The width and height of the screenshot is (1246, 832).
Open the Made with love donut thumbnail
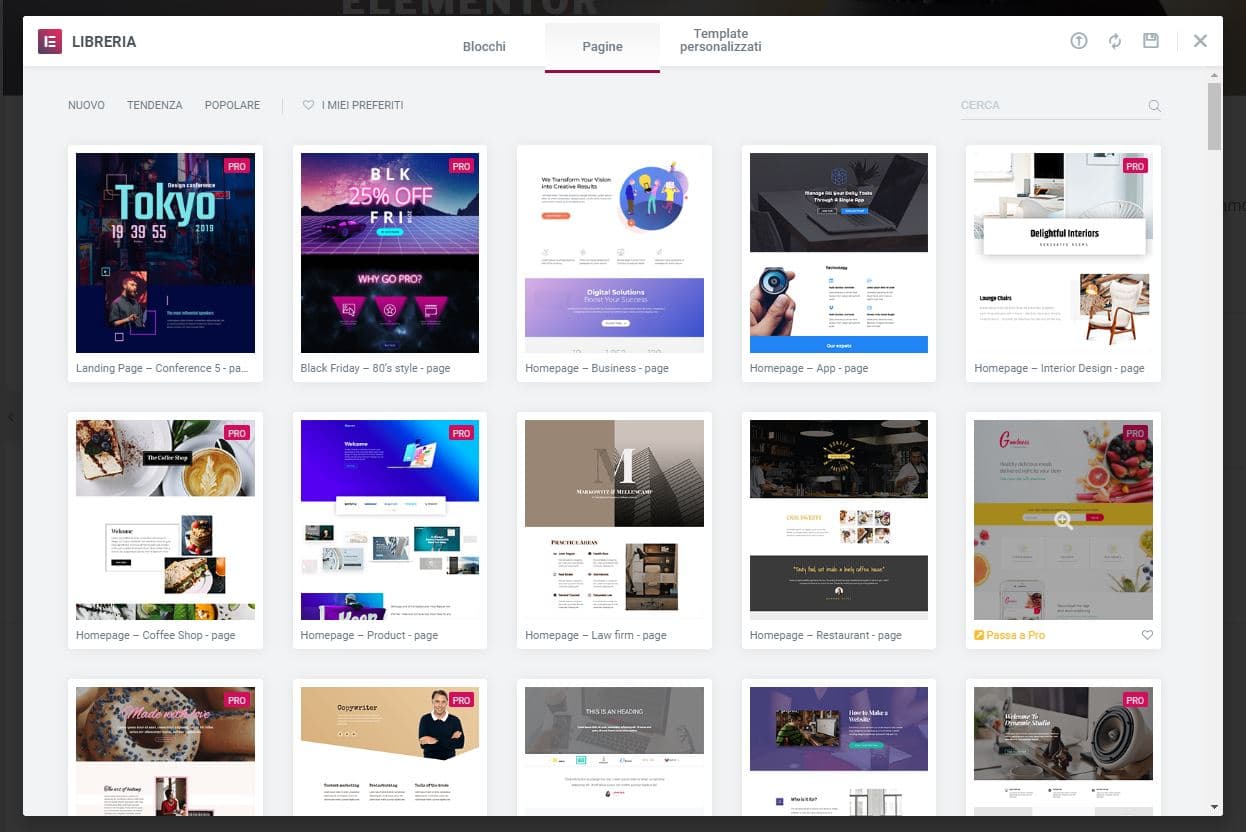(x=165, y=751)
